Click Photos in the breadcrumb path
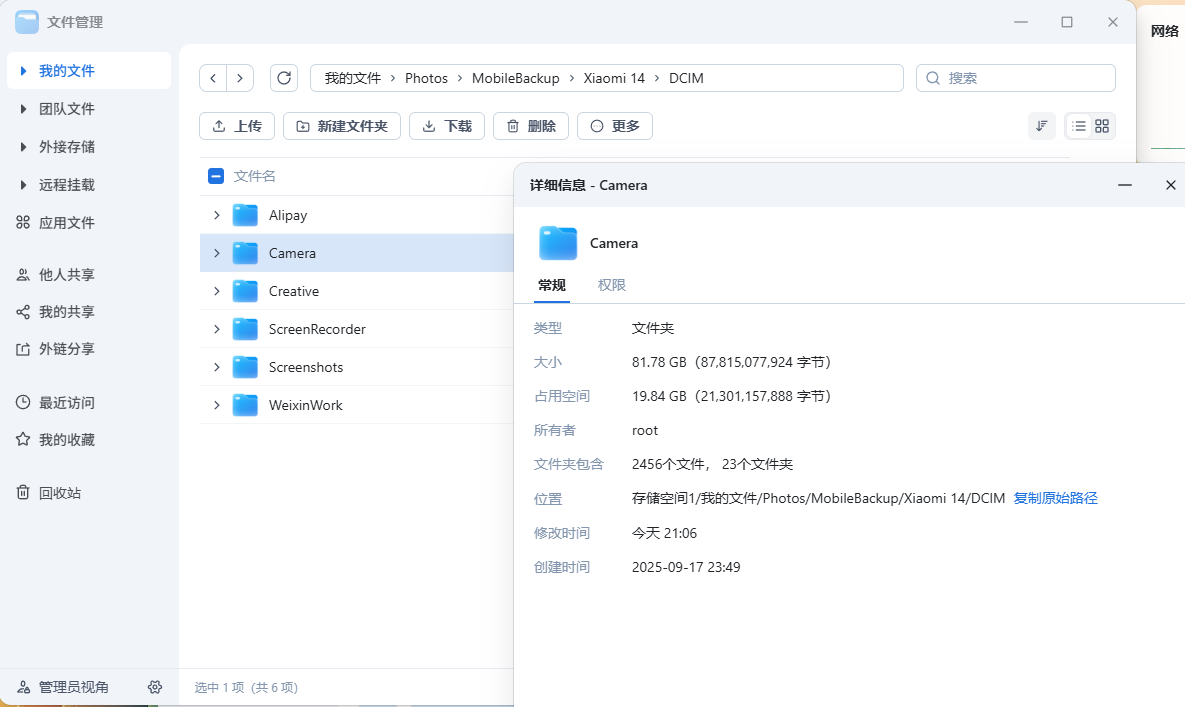The height and width of the screenshot is (707, 1185). coord(426,78)
